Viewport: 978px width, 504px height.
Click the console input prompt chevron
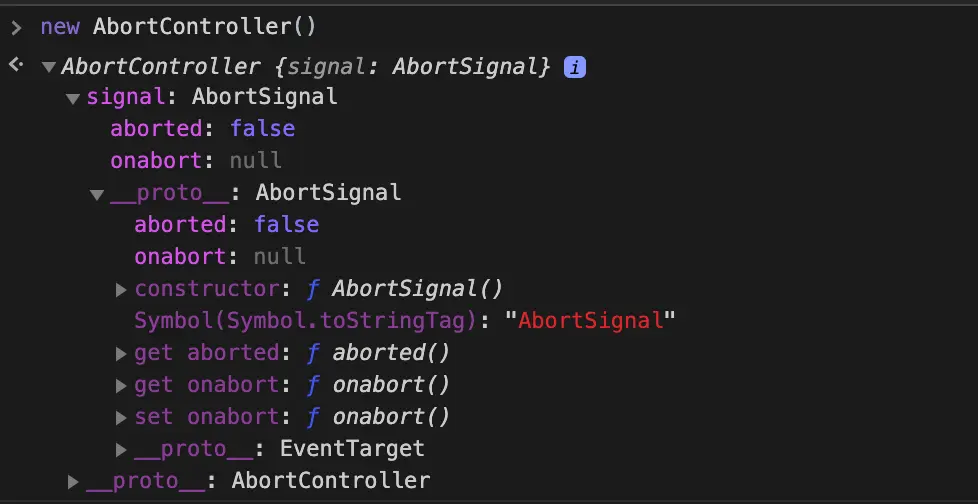[x=16, y=27]
